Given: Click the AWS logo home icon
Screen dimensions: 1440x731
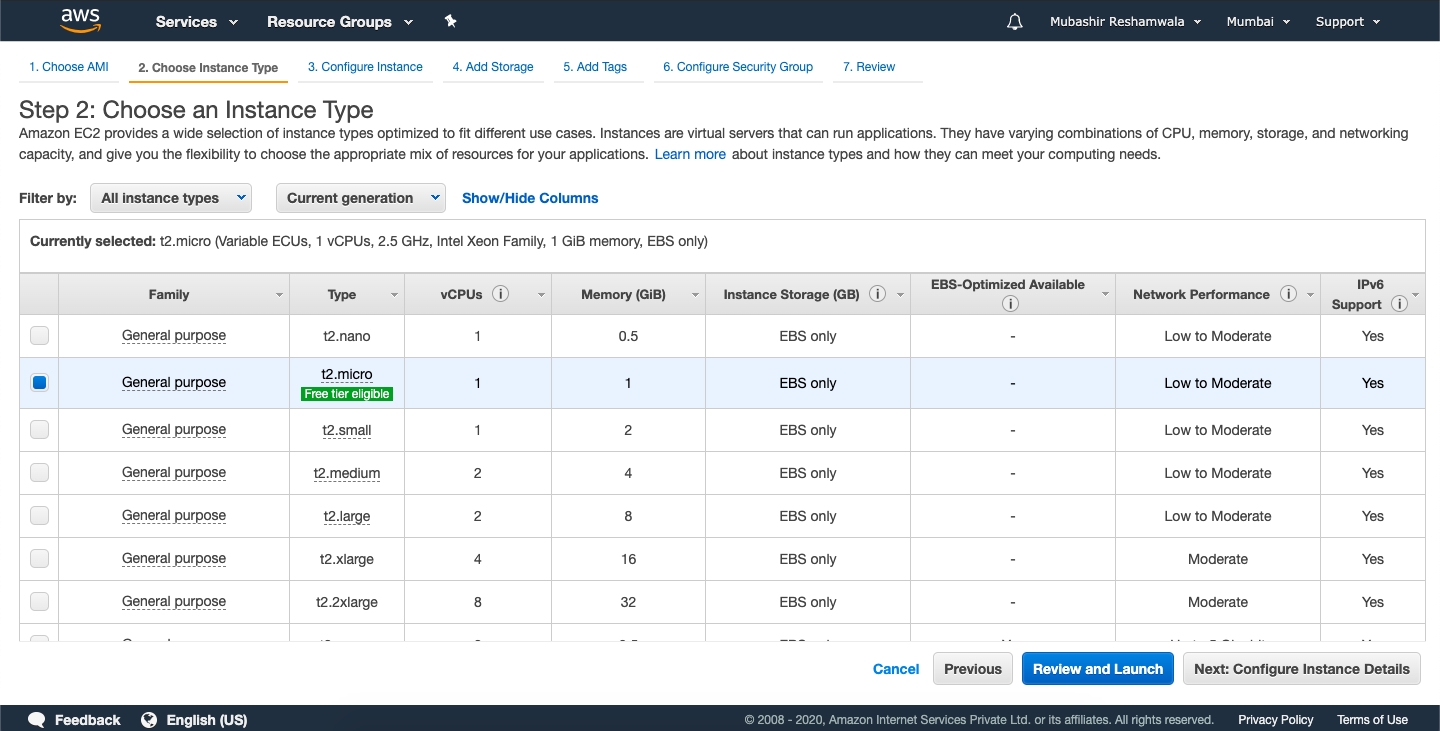Looking at the screenshot, I should click(79, 20).
